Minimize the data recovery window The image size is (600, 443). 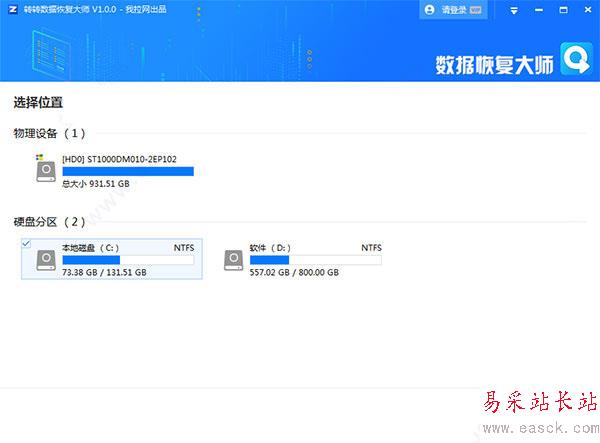[539, 10]
